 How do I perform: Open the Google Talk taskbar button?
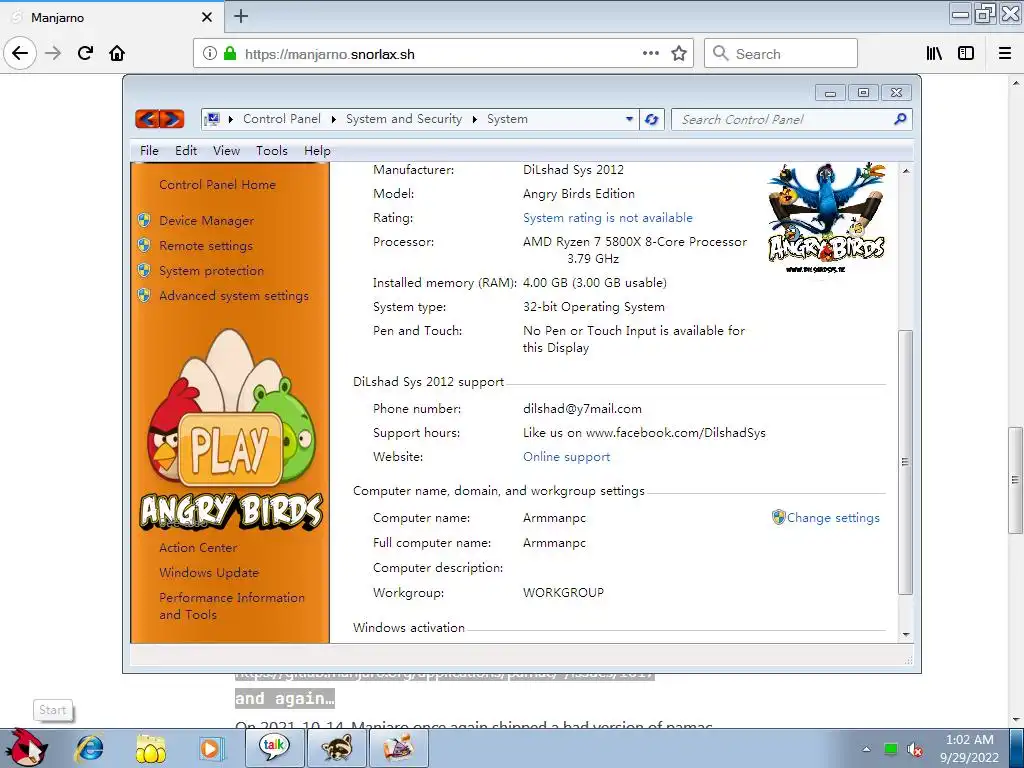(274, 748)
